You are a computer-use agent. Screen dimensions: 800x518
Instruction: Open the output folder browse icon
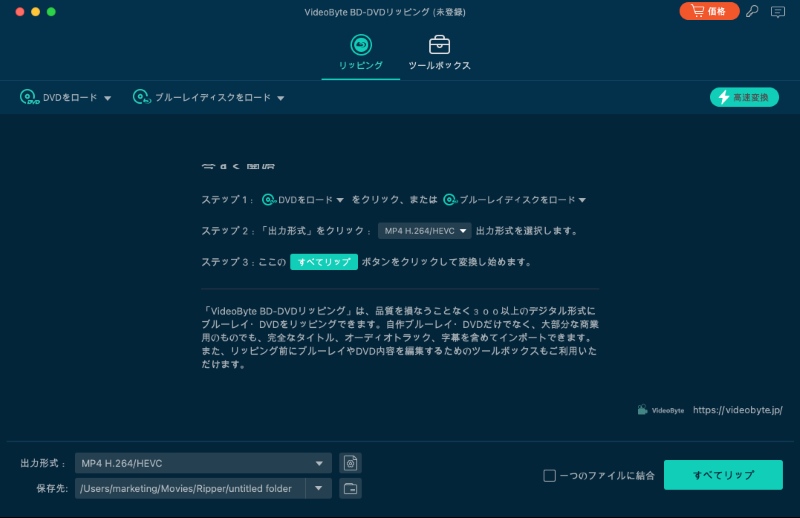coord(350,488)
